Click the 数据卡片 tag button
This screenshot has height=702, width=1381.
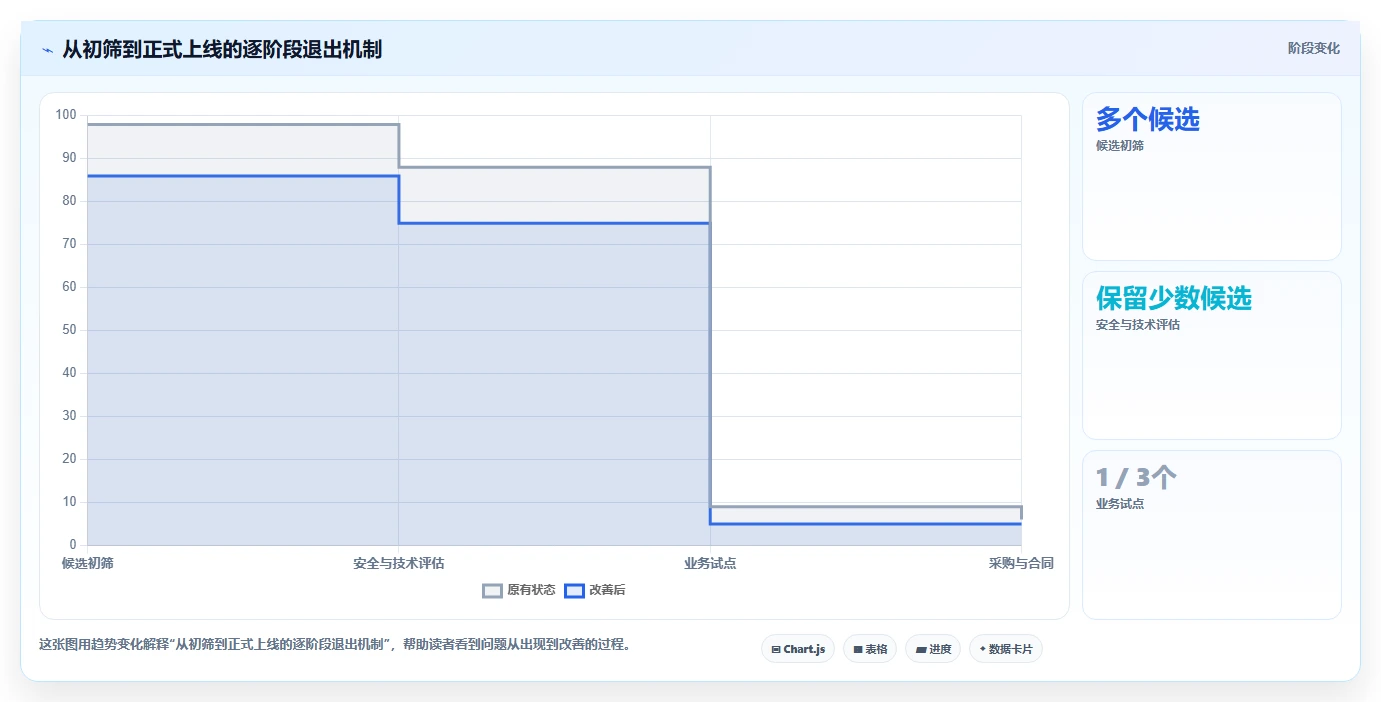click(x=1006, y=649)
